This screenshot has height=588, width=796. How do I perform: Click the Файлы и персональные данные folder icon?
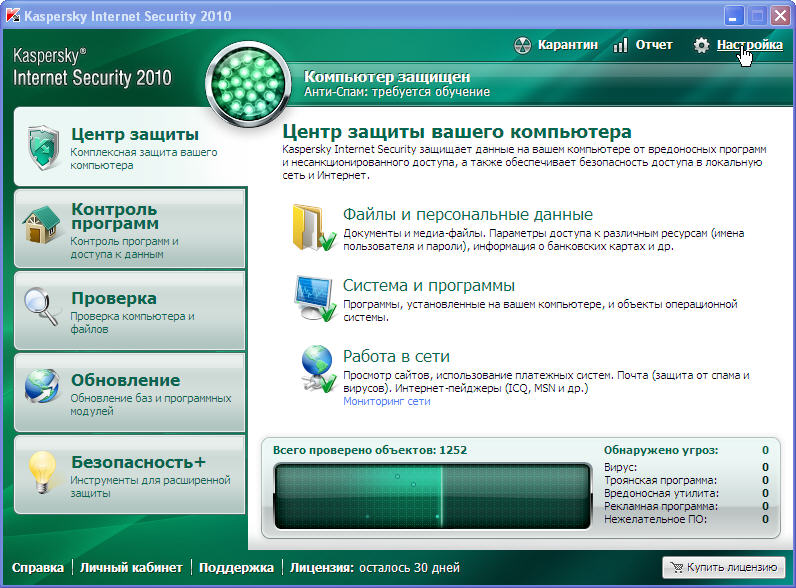point(314,227)
